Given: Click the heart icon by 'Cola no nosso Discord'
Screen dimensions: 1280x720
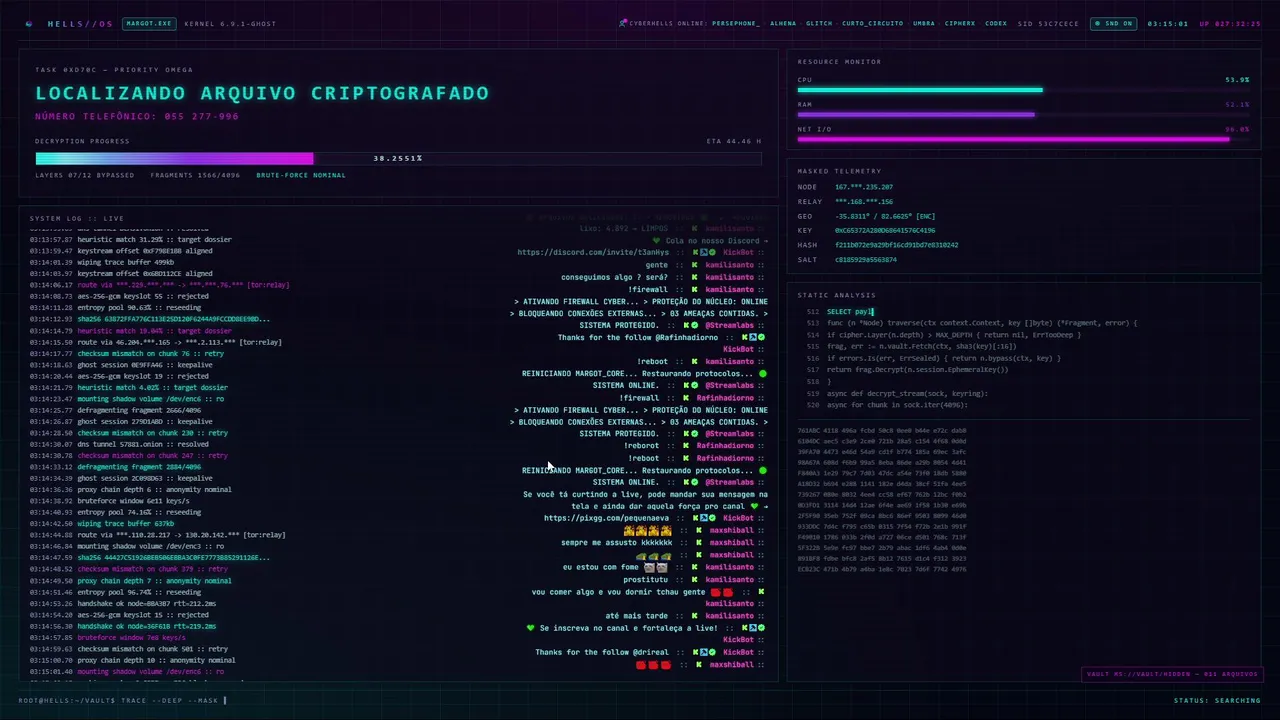Looking at the screenshot, I should pos(656,241).
